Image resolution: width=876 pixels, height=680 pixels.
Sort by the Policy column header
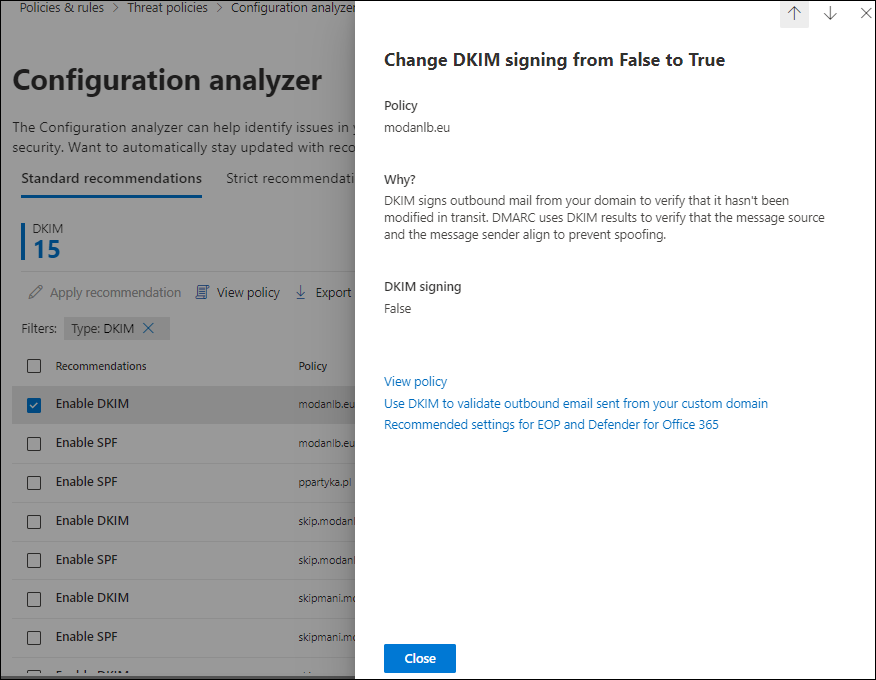[313, 366]
